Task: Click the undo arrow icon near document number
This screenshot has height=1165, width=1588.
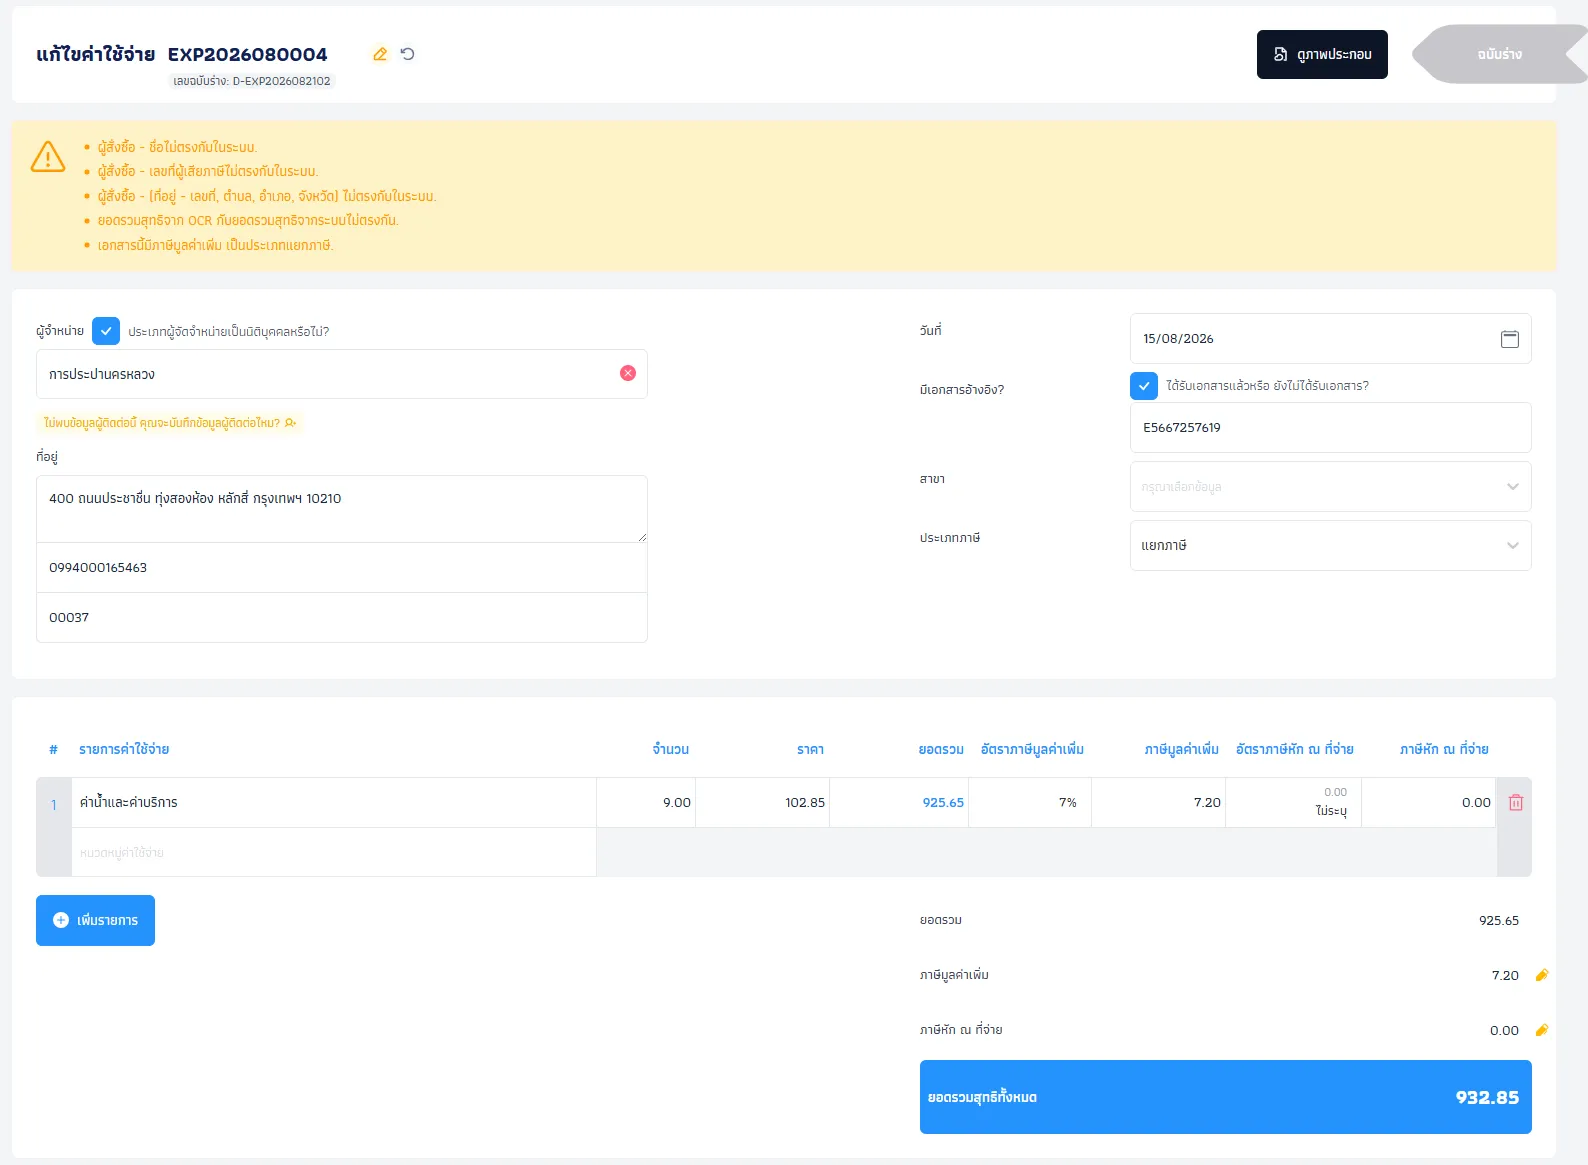Action: coord(407,54)
